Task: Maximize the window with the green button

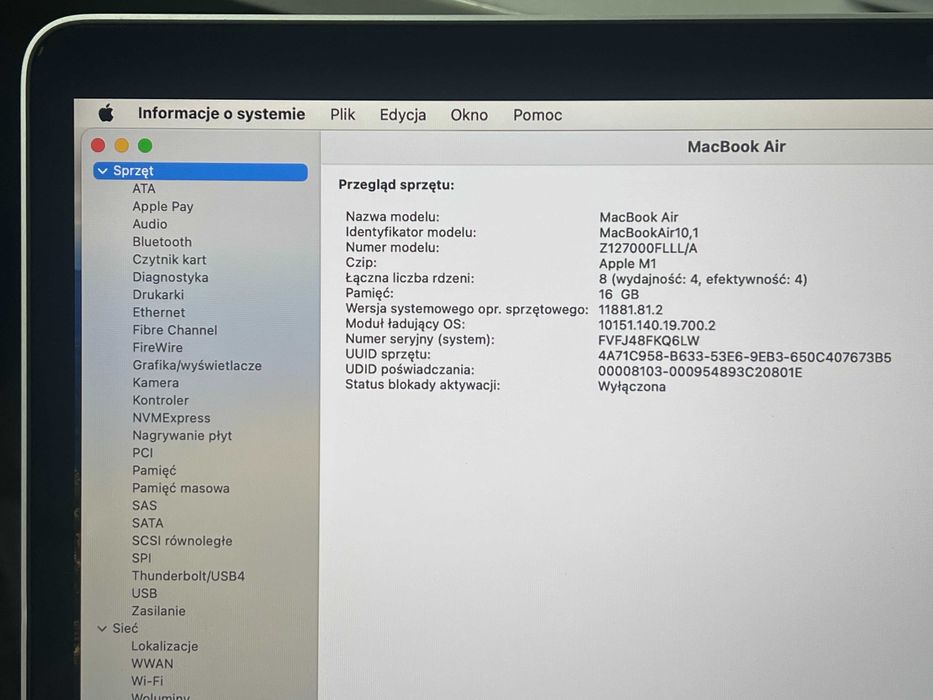Action: (x=145, y=145)
